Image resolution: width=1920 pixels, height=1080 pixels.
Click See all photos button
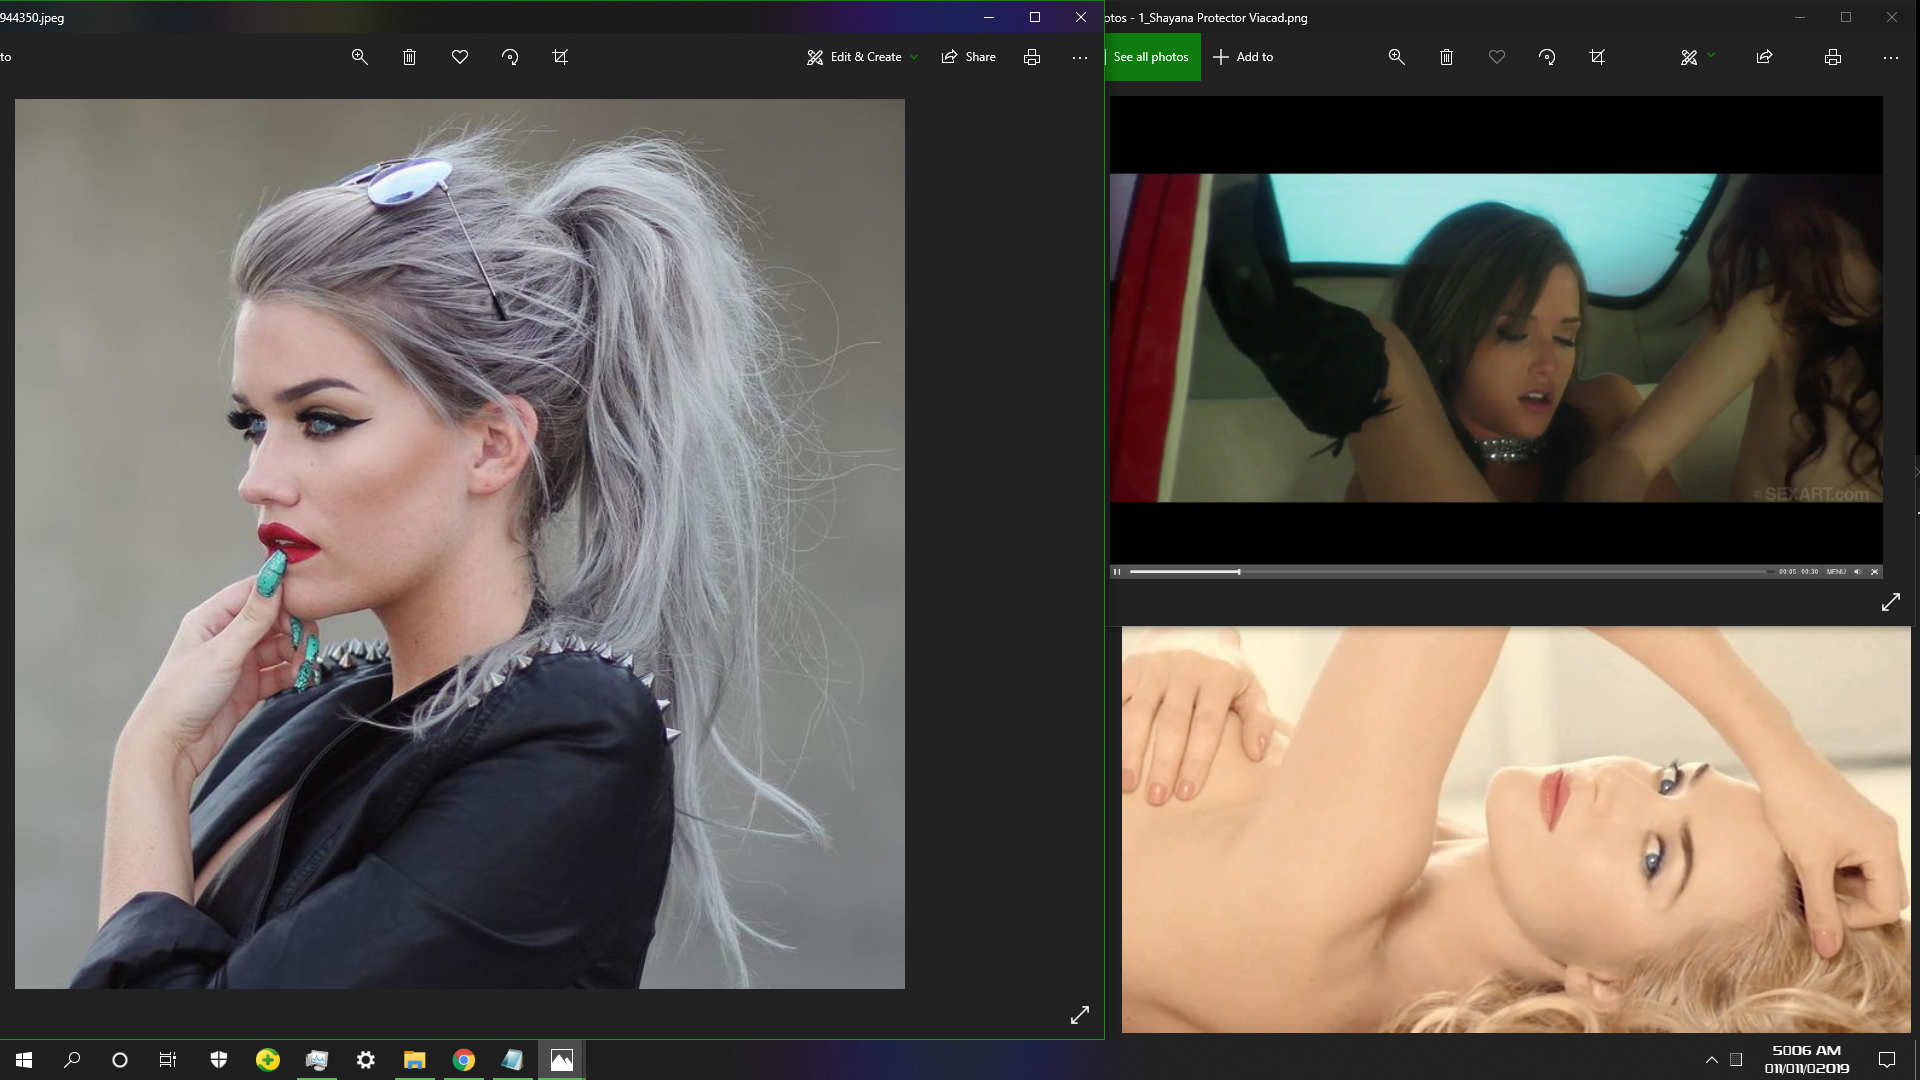tap(1151, 57)
